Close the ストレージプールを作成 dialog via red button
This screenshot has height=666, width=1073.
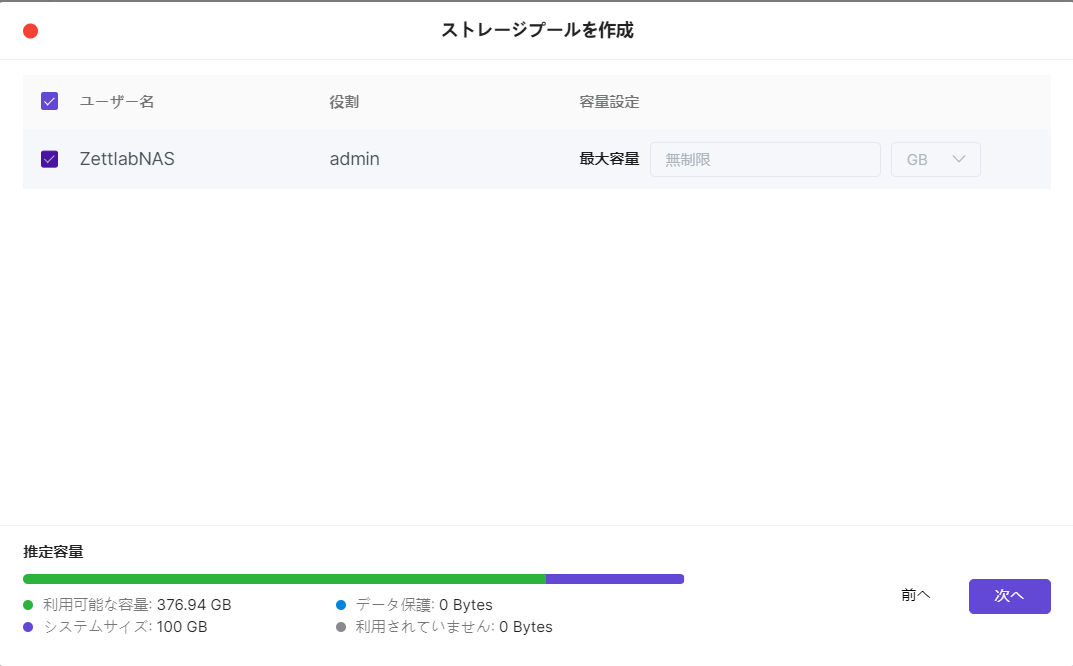[x=30, y=31]
